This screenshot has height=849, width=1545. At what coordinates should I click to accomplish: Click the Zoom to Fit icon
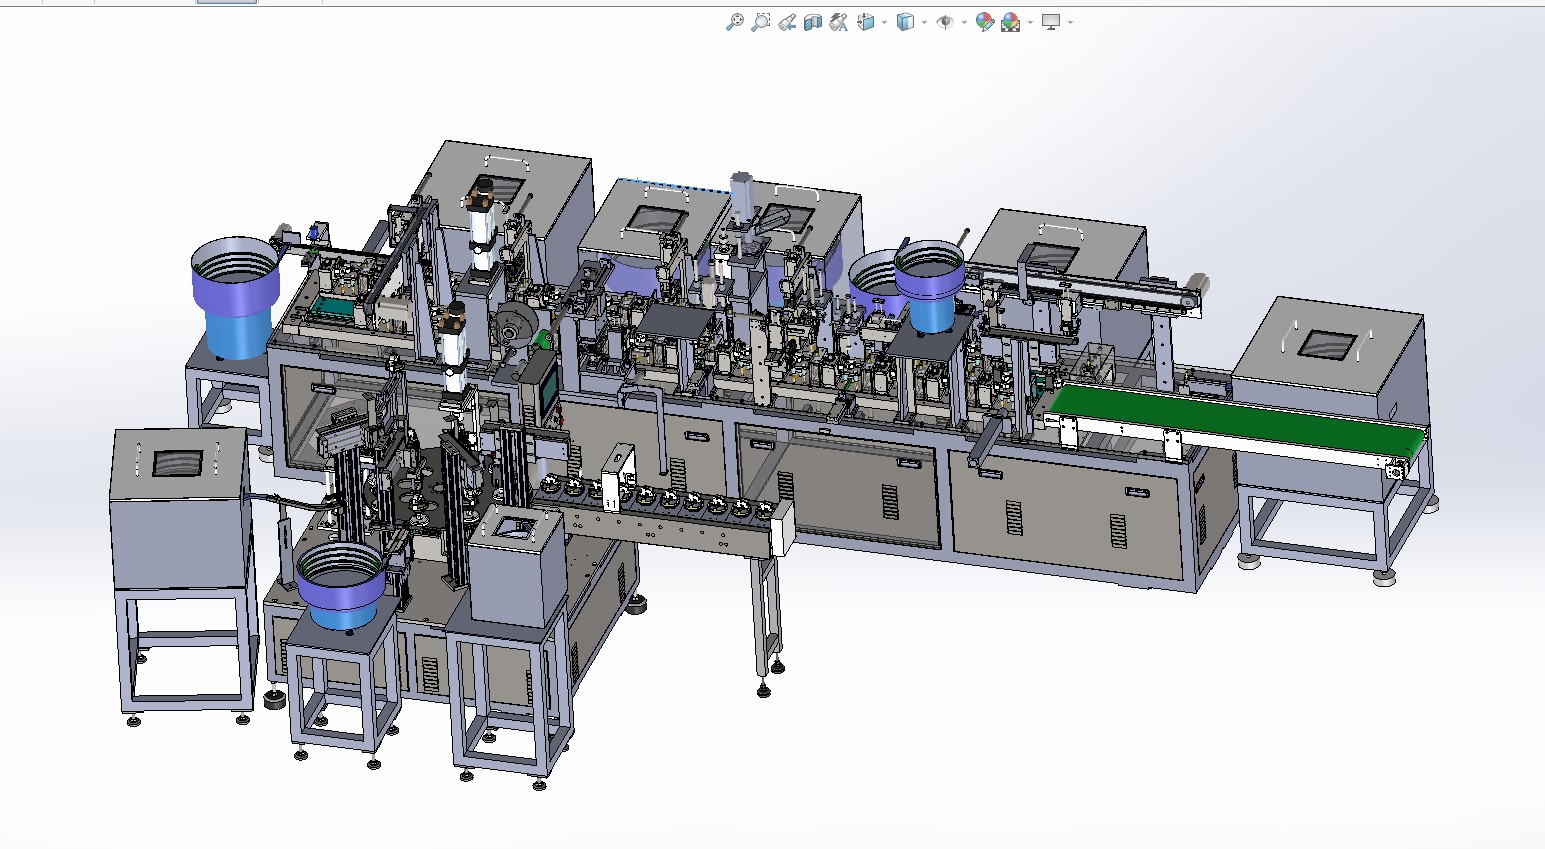[734, 22]
